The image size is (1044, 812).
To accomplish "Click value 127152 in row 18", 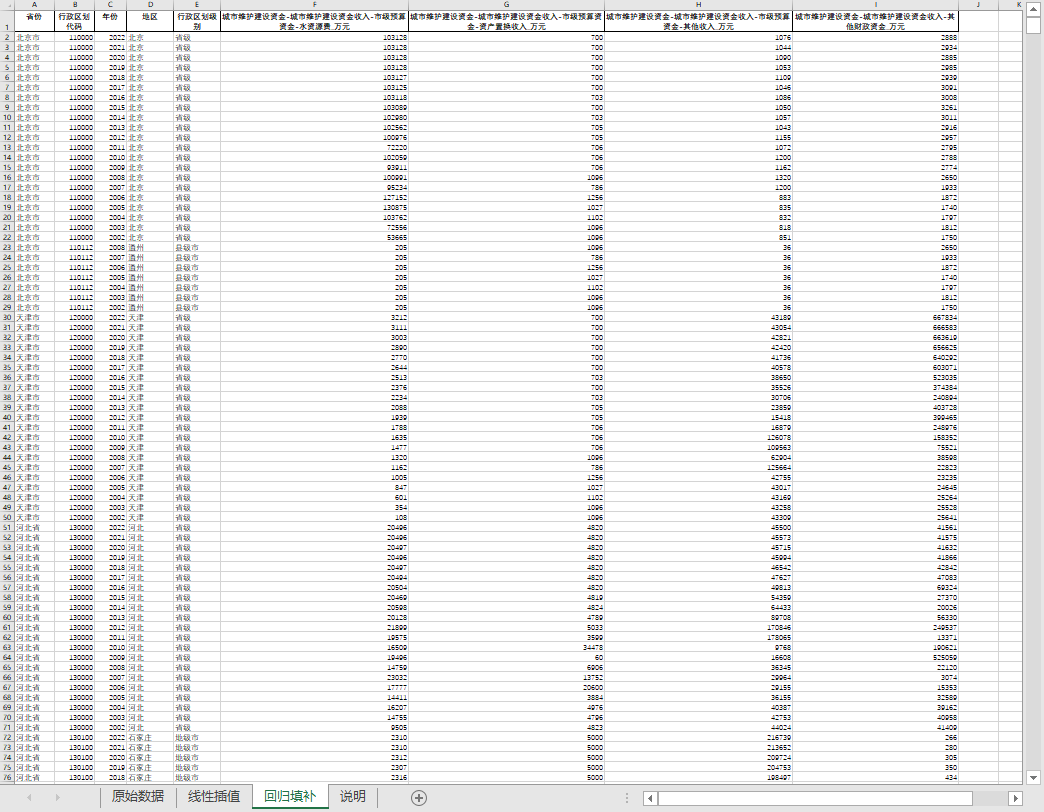I will click(314, 198).
